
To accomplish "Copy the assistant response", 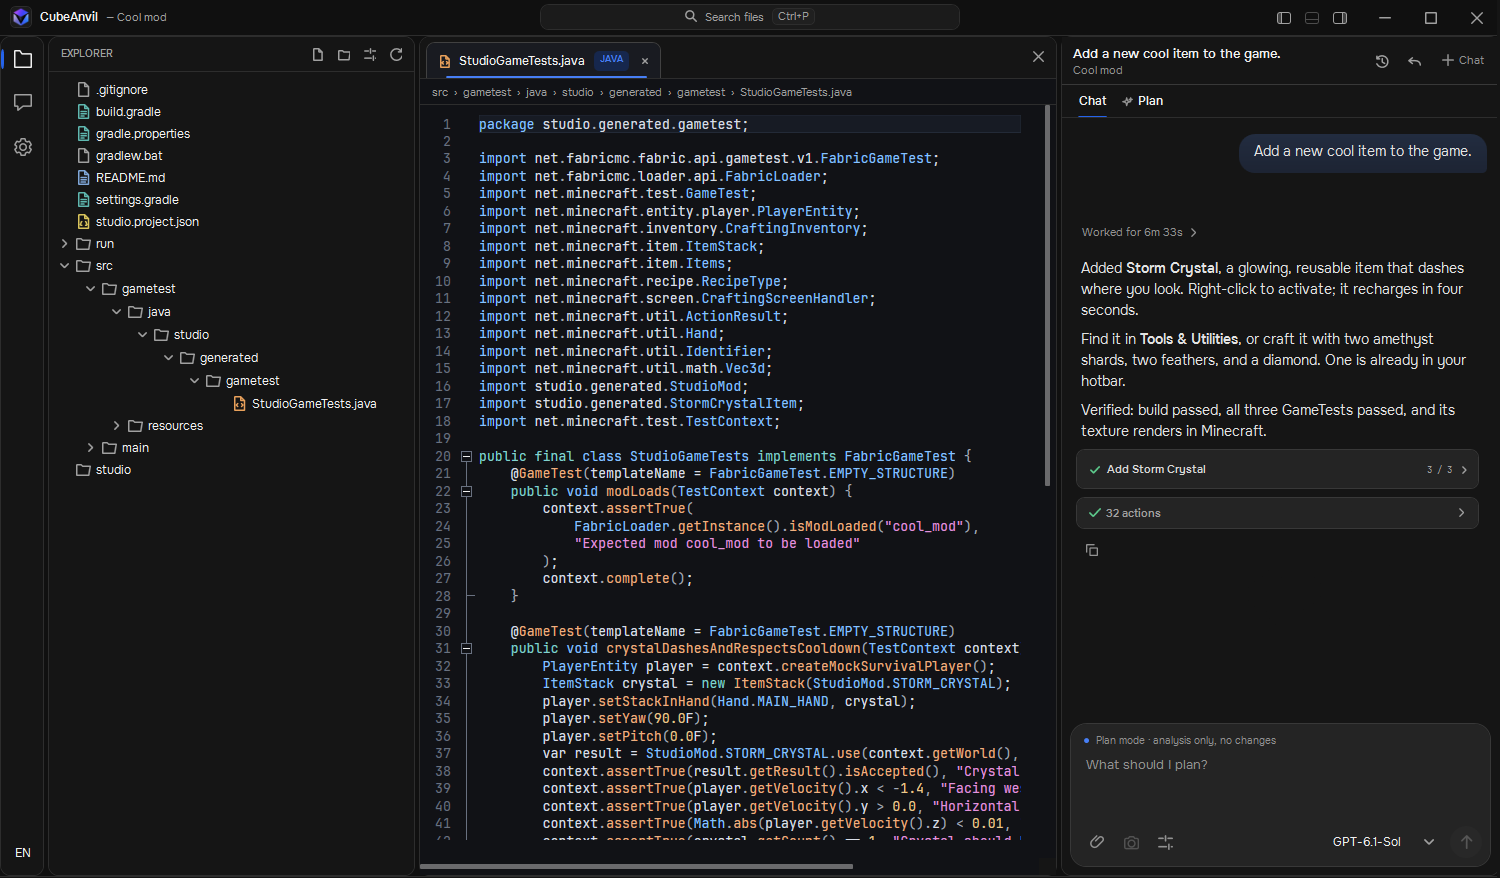I will (1092, 550).
